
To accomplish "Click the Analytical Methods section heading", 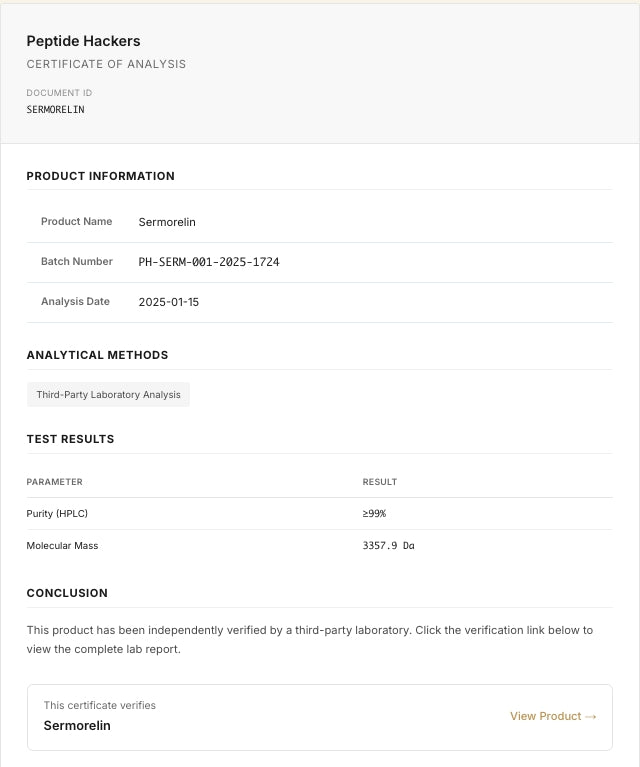I will pyautogui.click(x=97, y=355).
